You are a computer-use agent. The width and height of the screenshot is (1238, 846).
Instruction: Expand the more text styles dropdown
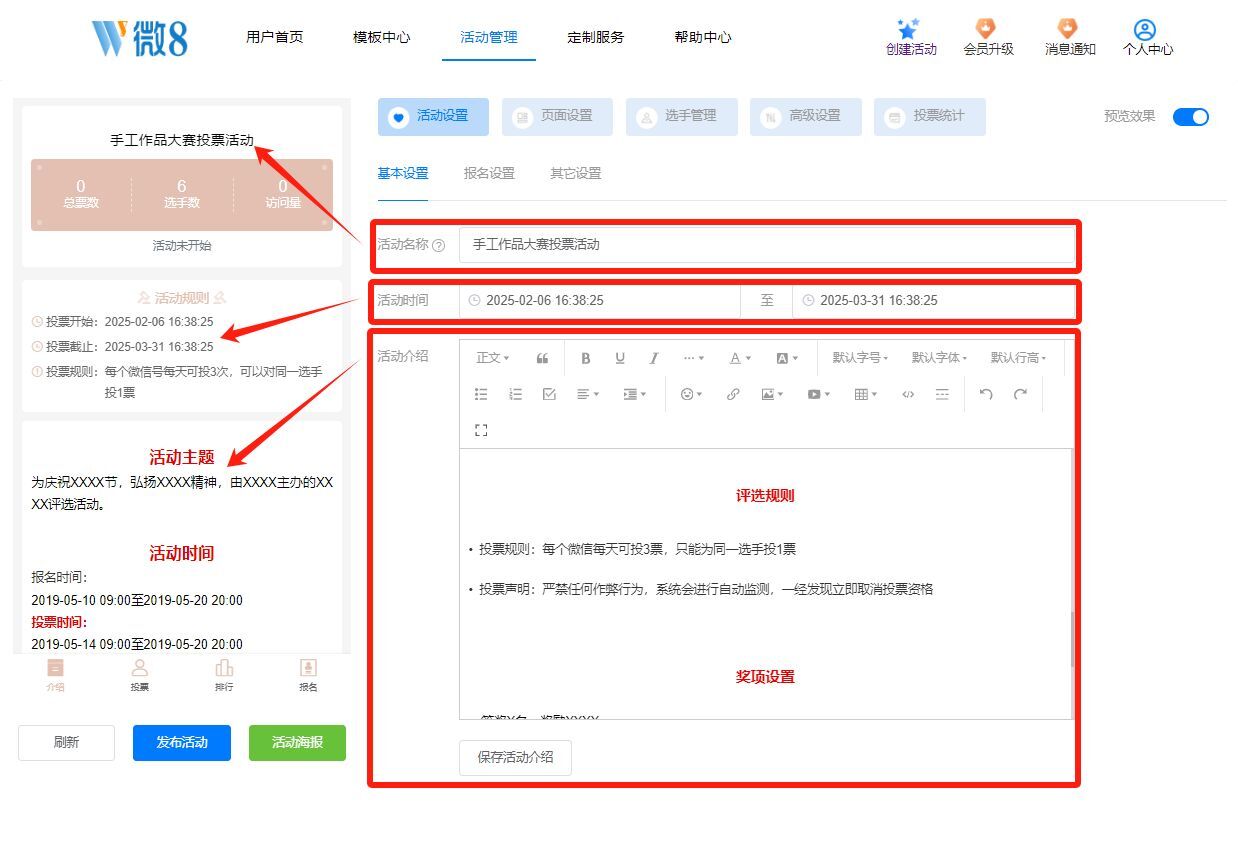coord(694,358)
